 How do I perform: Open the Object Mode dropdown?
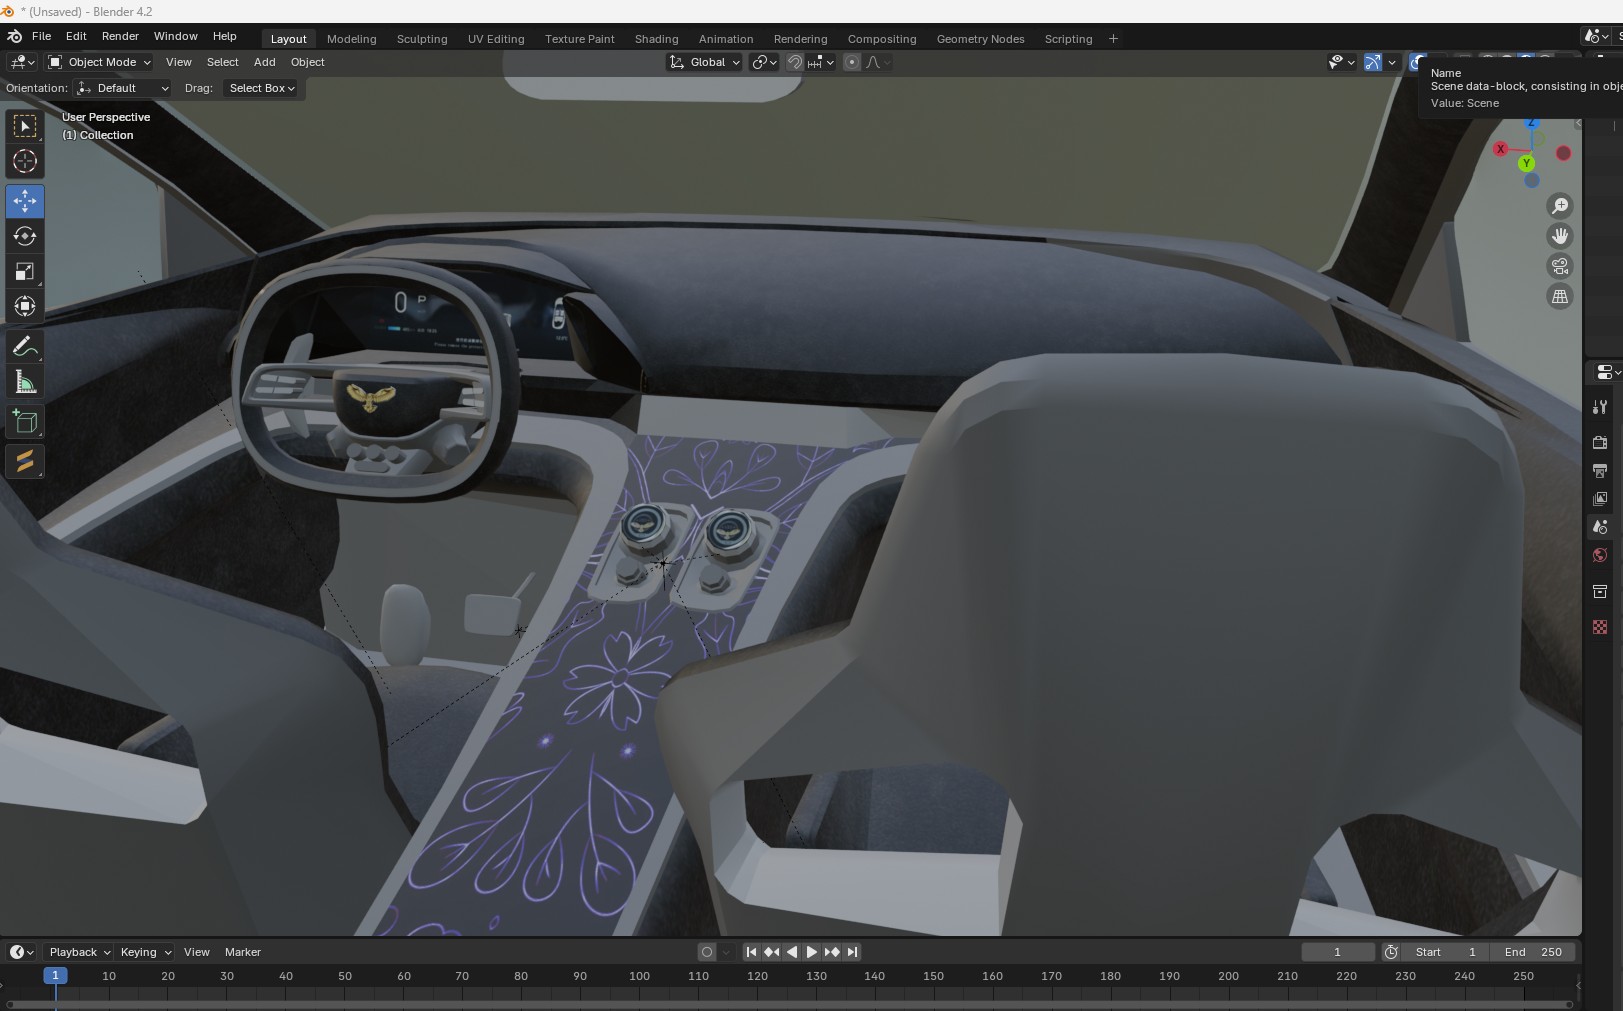click(x=100, y=62)
